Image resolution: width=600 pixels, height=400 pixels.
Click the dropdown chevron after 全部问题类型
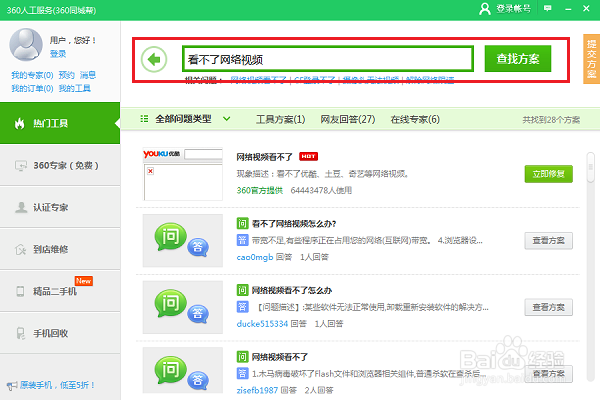click(227, 119)
